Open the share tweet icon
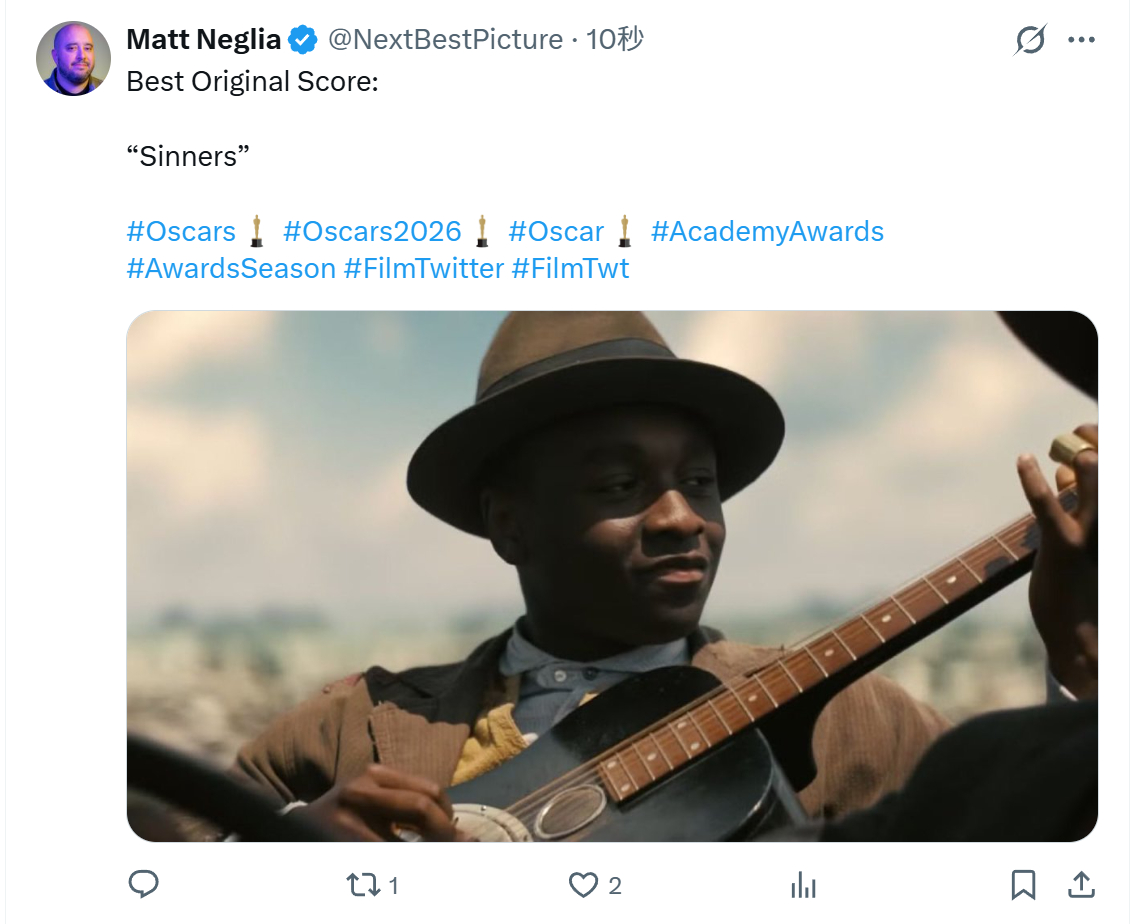 (1080, 884)
